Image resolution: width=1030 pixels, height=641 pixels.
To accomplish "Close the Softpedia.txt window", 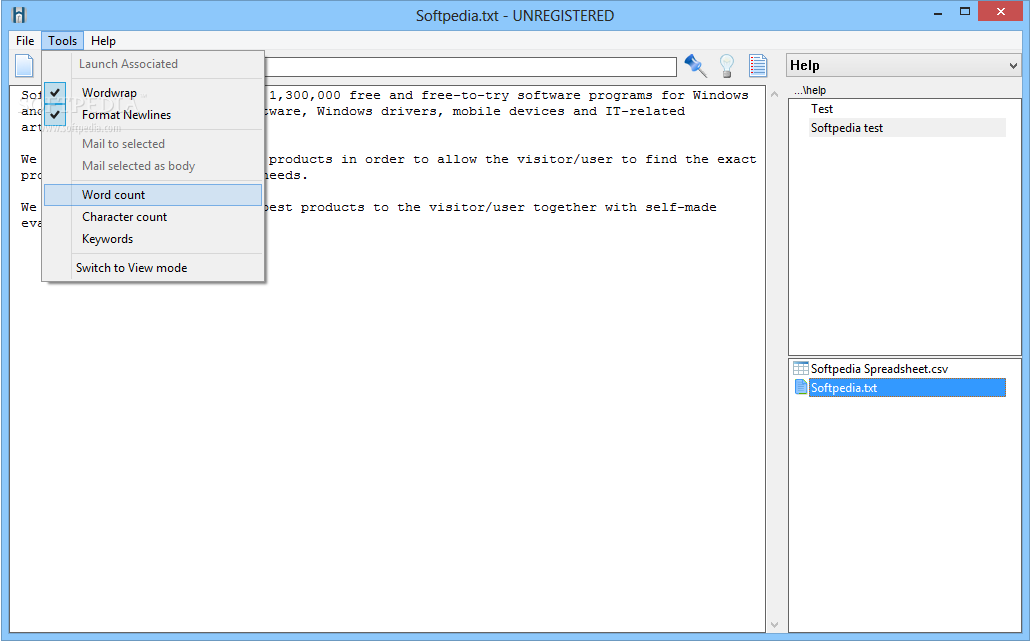I will coord(1001,11).
